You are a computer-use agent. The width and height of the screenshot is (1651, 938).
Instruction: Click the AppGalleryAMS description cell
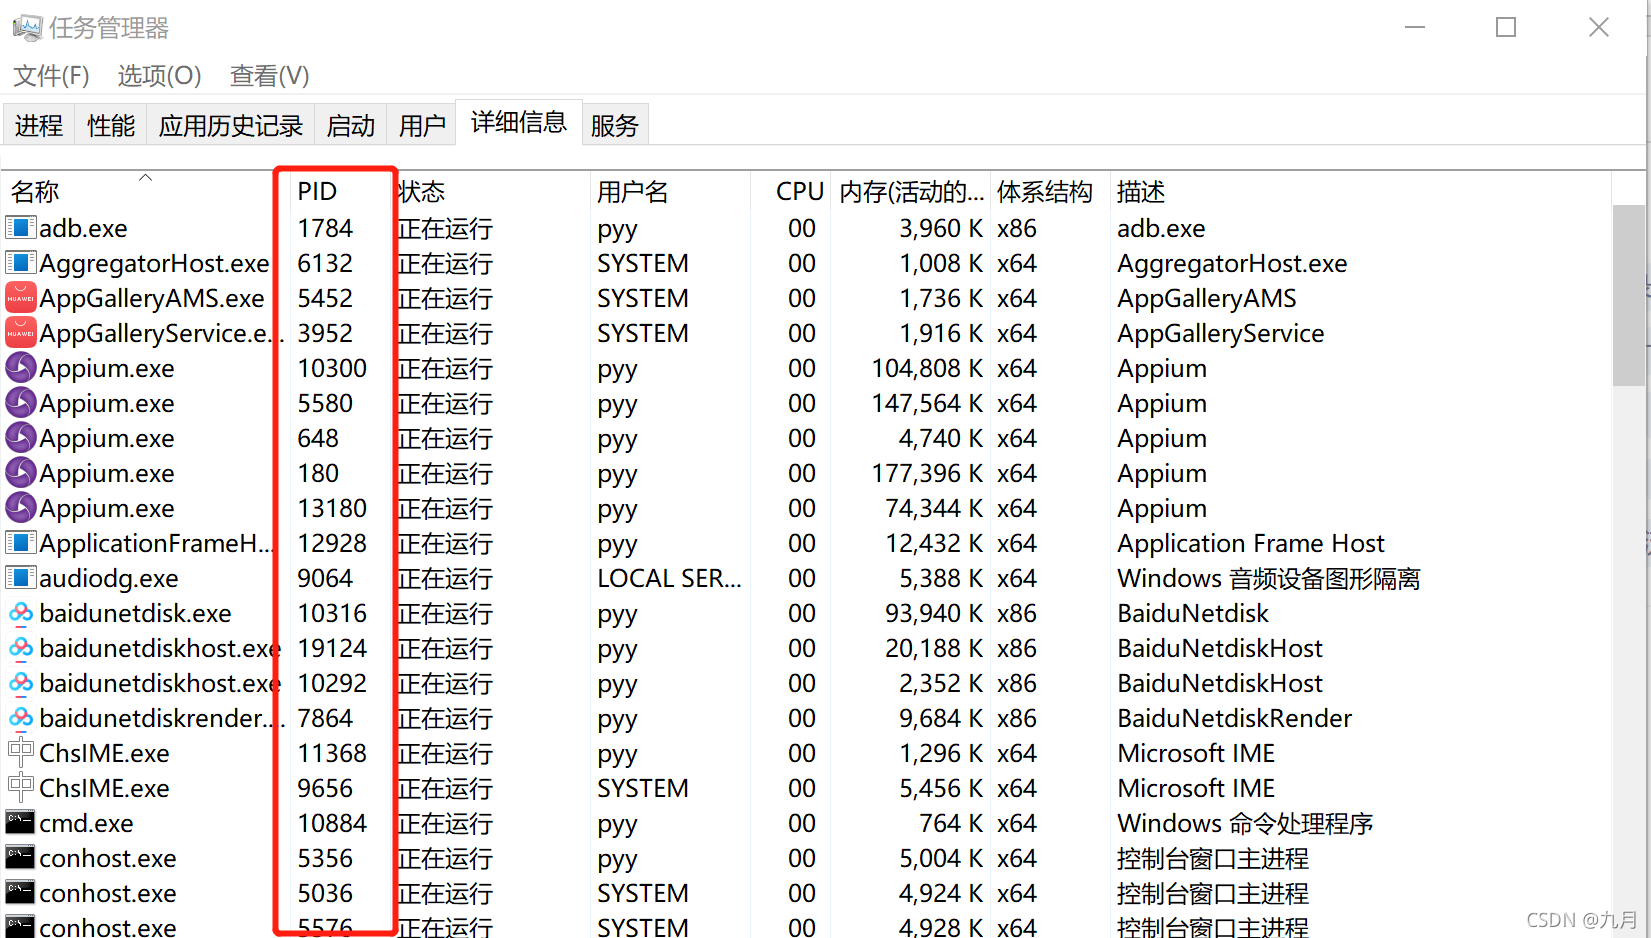[x=1206, y=298]
